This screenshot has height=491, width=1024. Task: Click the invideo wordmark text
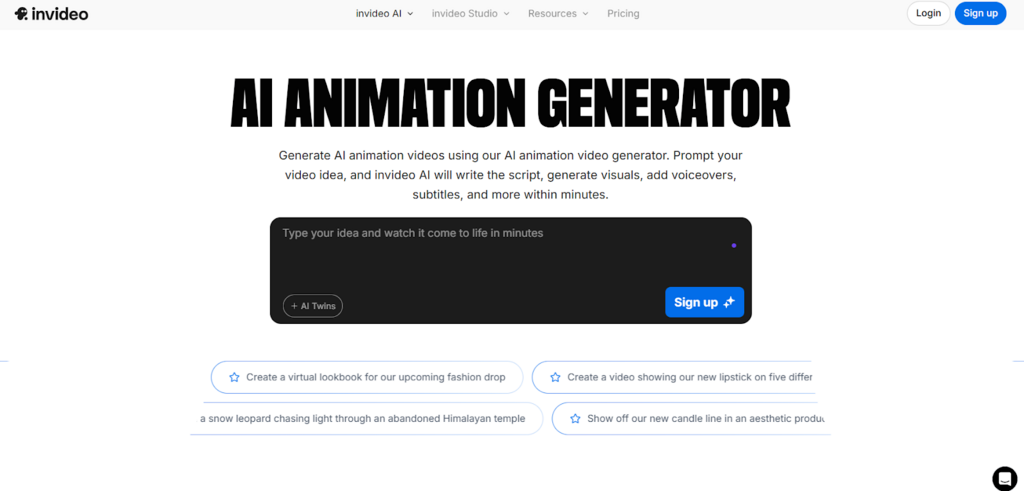tap(59, 14)
